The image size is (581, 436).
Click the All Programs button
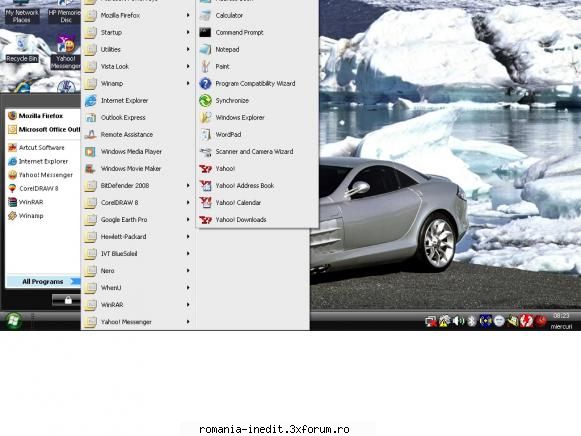click(43, 282)
